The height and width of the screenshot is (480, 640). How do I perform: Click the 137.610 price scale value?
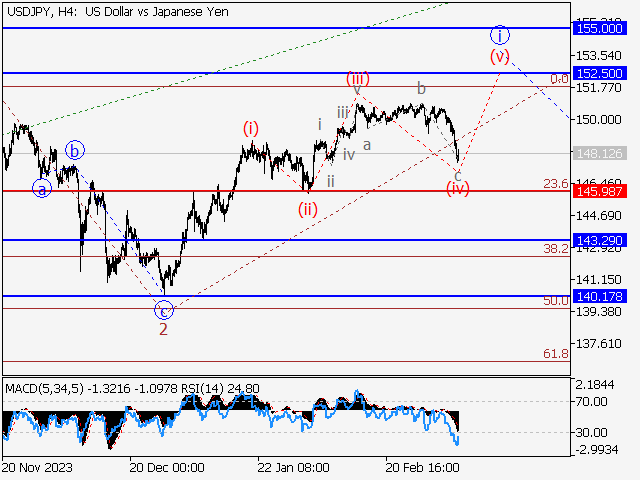pos(598,344)
